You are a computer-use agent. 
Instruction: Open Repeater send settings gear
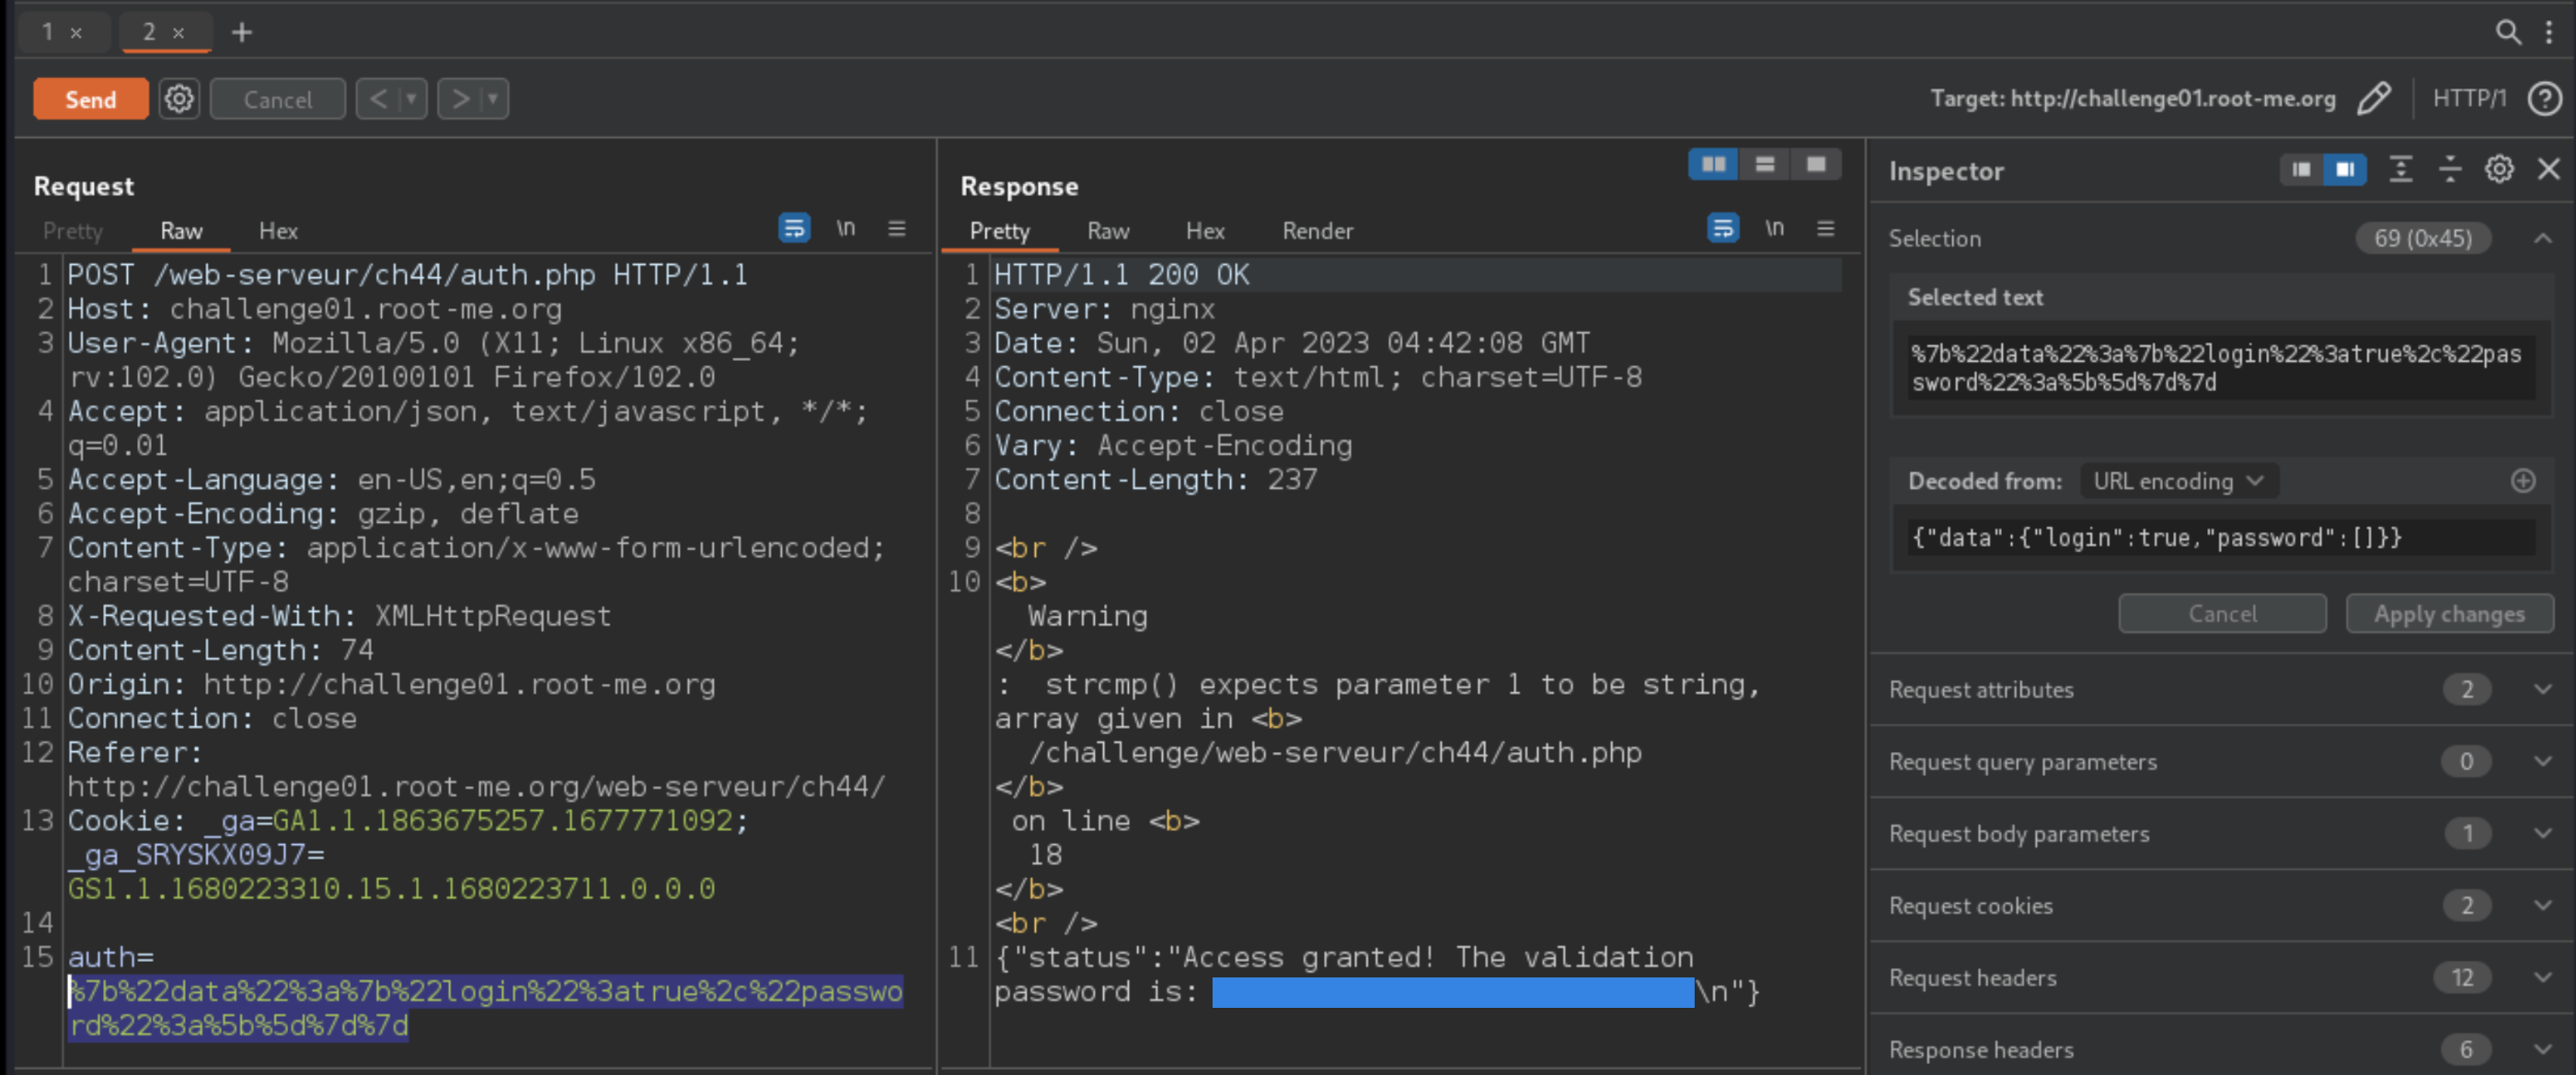179,99
